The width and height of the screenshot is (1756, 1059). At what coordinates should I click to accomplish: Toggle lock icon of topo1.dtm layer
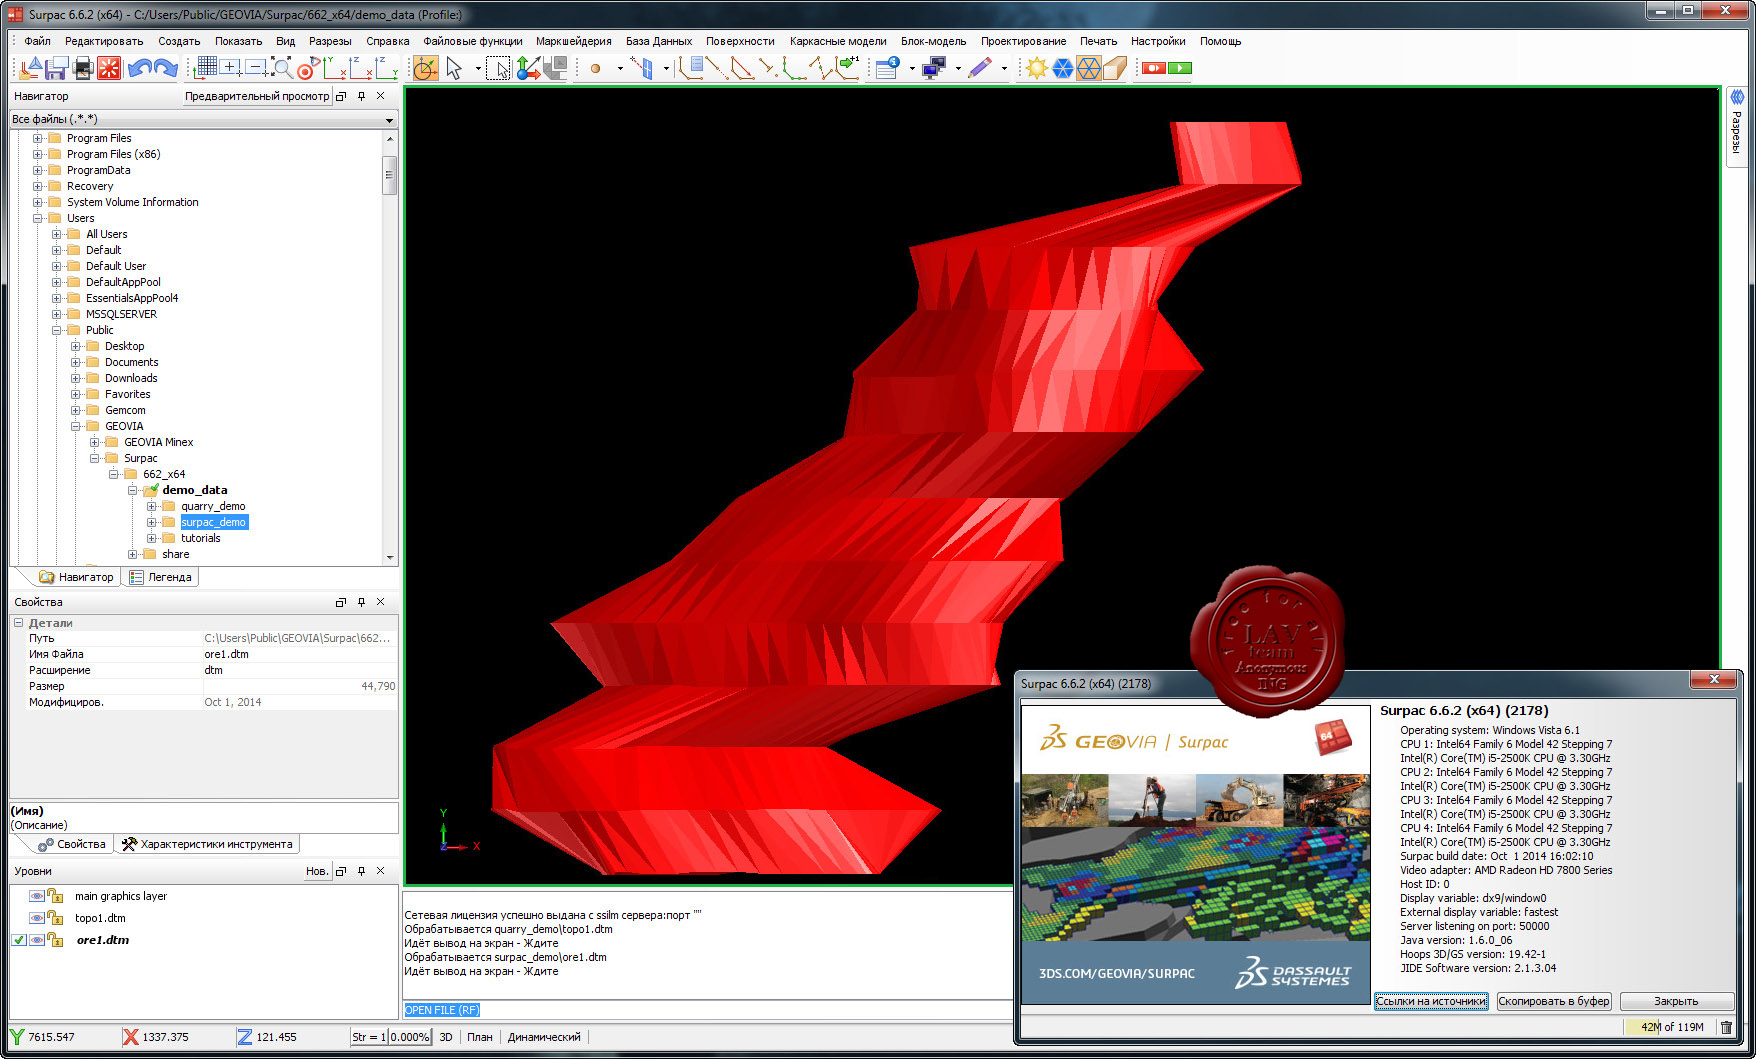pyautogui.click(x=56, y=918)
